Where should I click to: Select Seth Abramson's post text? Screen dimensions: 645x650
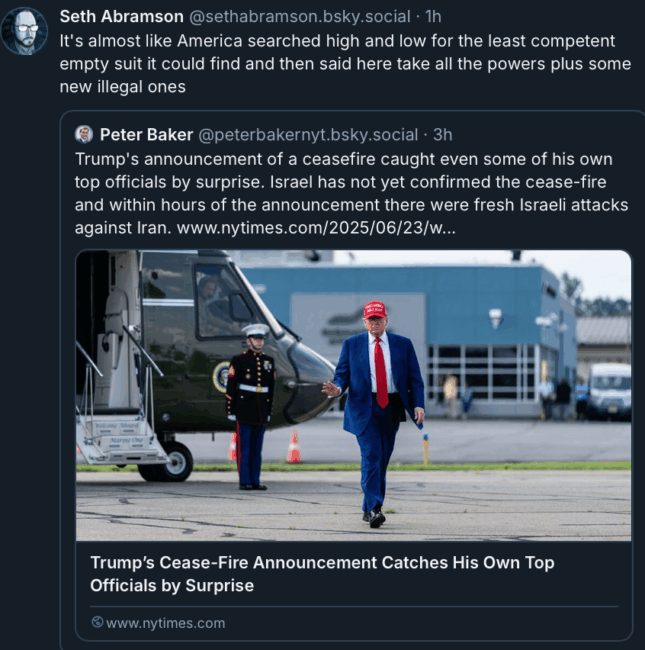[345, 64]
